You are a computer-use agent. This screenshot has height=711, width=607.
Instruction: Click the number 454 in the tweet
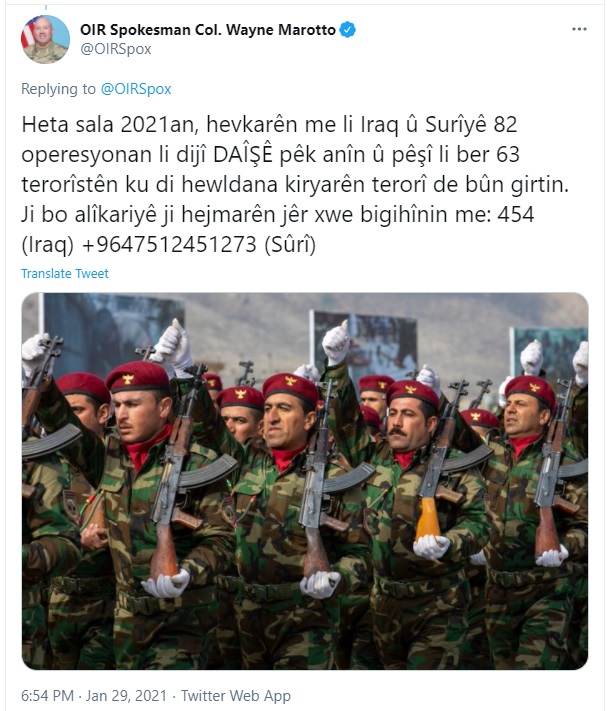click(516, 214)
